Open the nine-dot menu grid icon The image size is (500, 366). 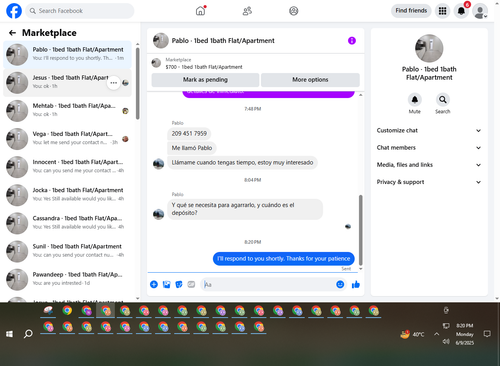point(442,11)
